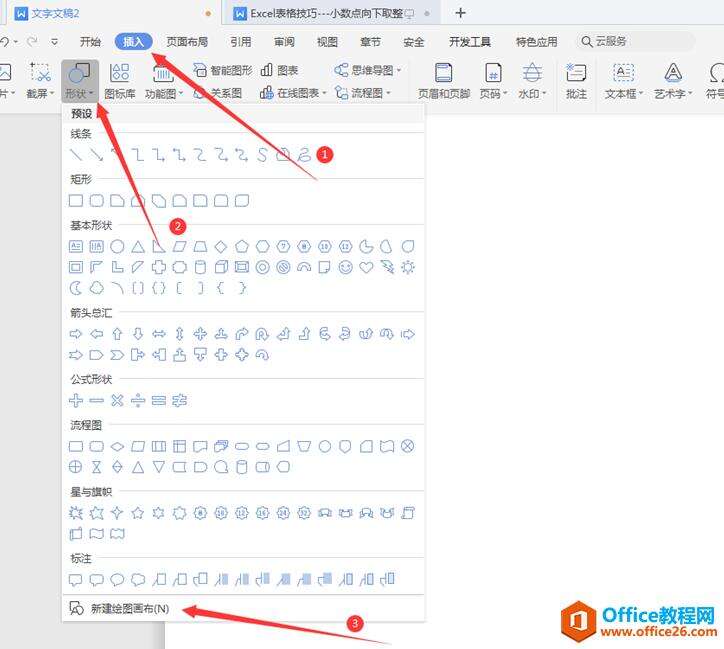Choose the right arrow in 箭头总汇
The height and width of the screenshot is (649, 724).
tap(76, 334)
